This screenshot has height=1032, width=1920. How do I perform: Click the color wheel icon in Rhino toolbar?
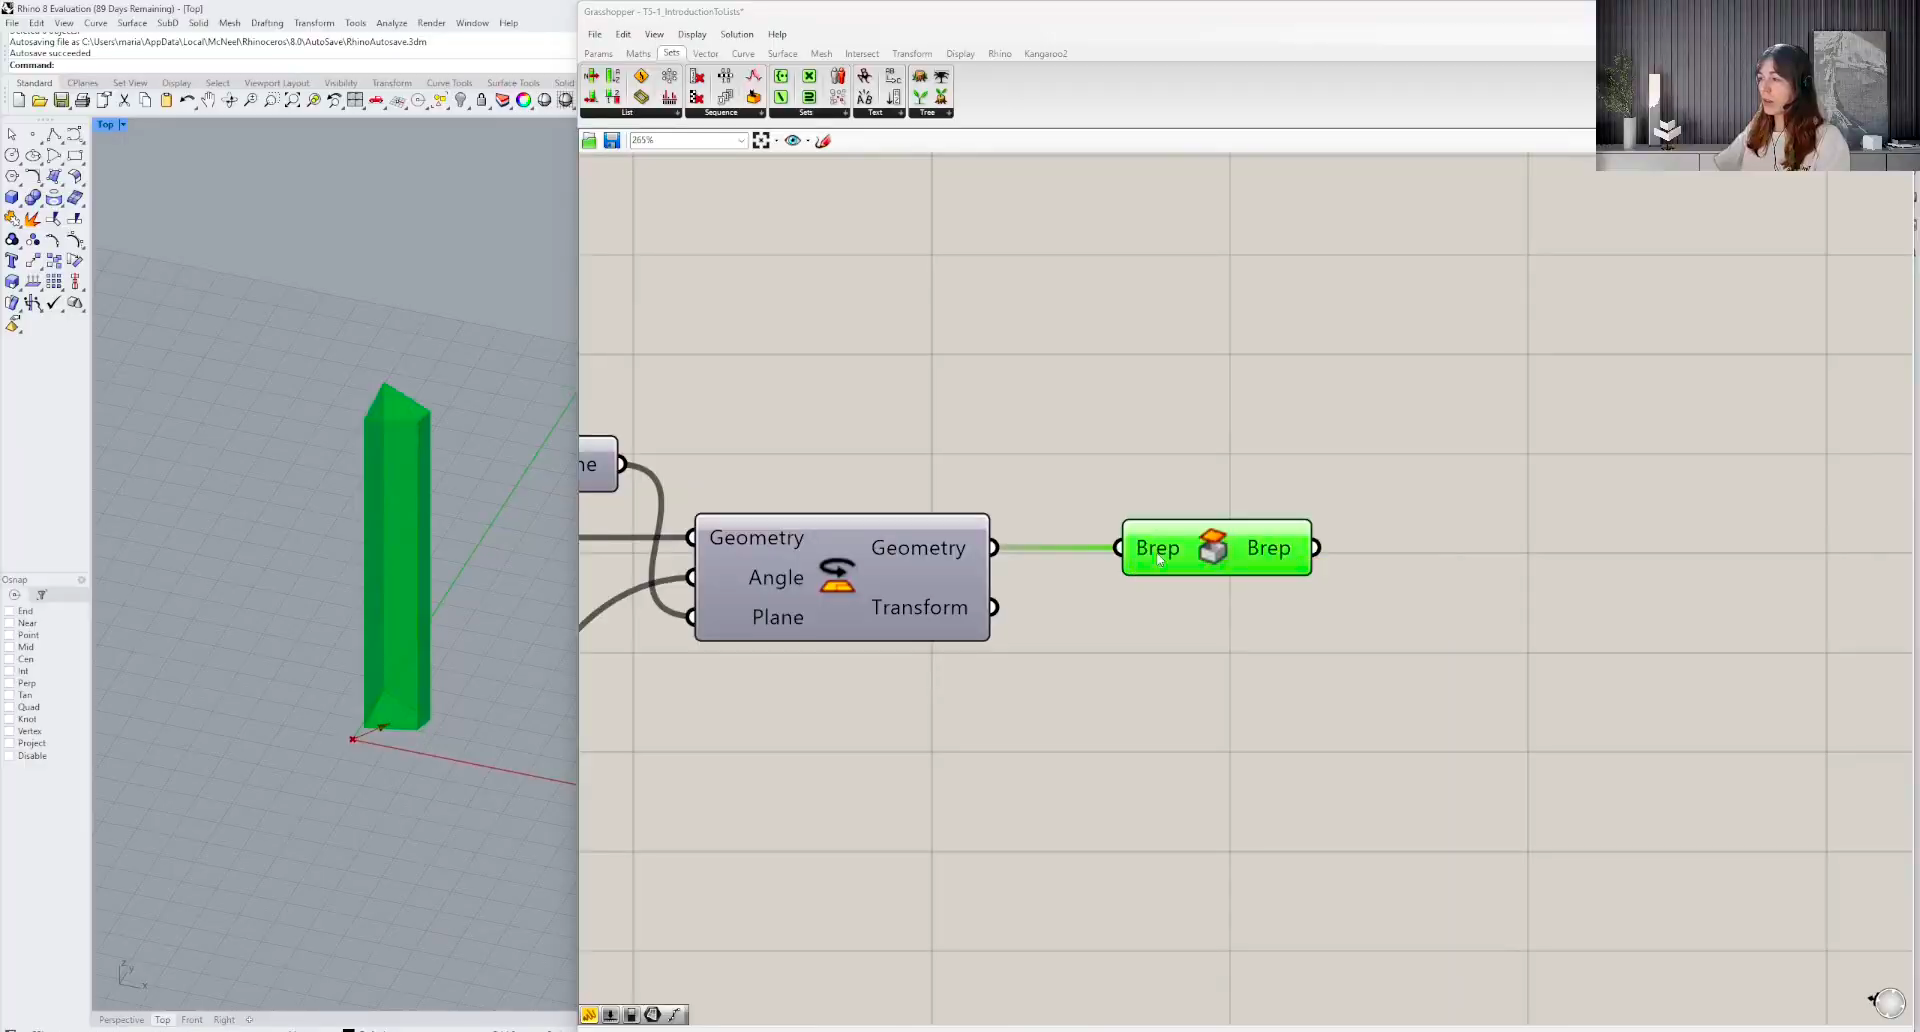pyautogui.click(x=524, y=100)
